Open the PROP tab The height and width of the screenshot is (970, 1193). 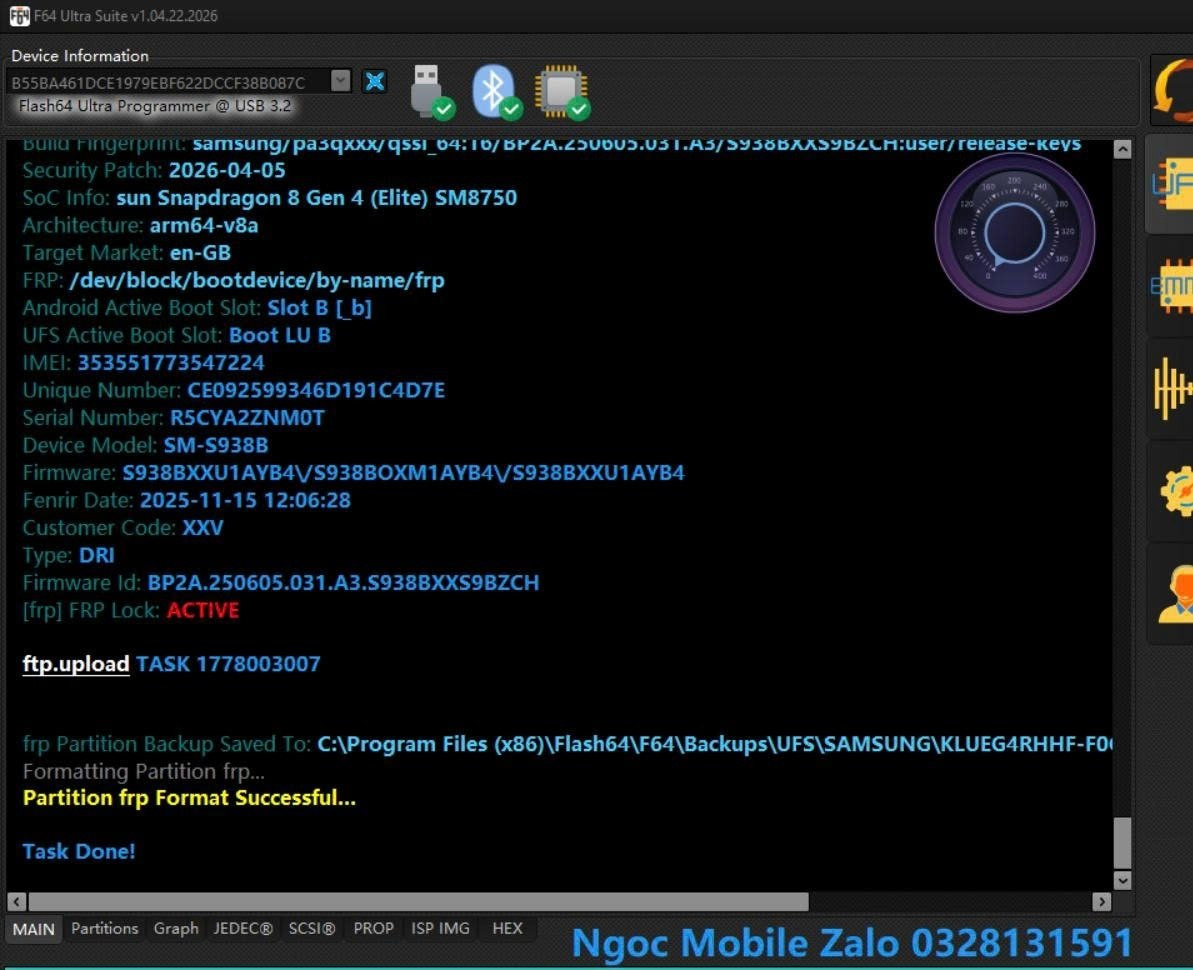point(374,928)
